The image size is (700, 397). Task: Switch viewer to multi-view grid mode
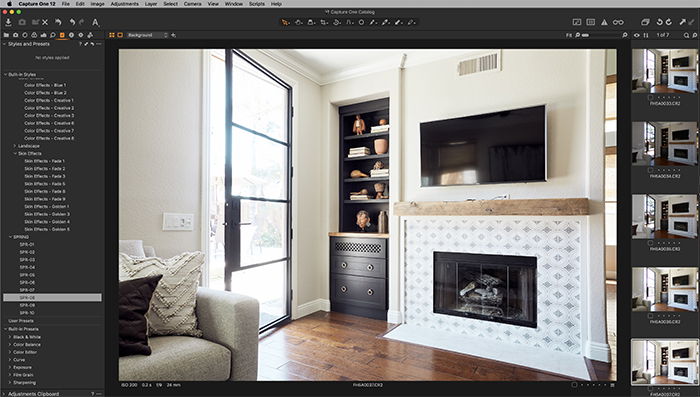[112, 35]
